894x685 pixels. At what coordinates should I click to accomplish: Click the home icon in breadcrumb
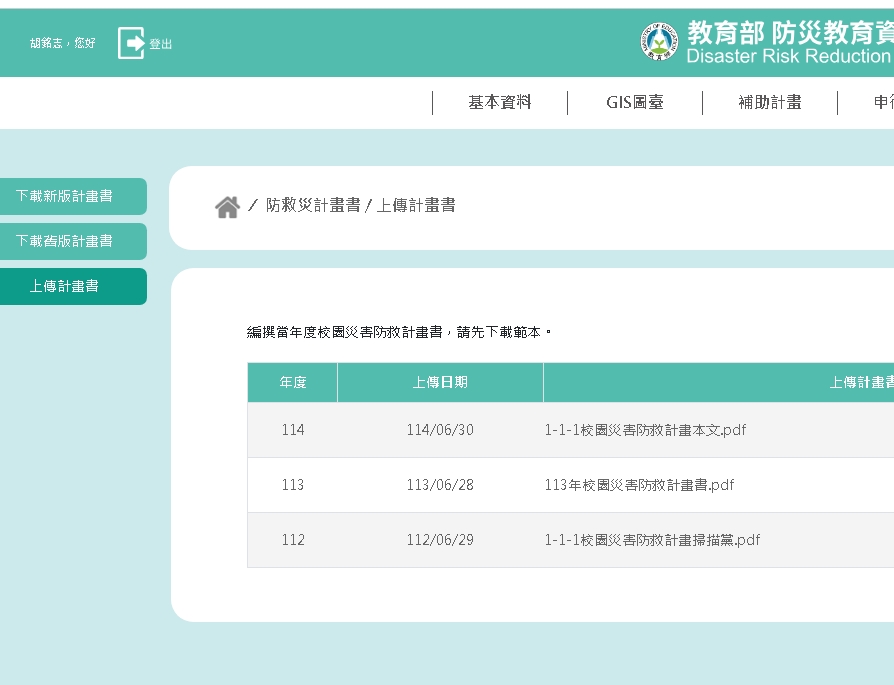pos(227,207)
